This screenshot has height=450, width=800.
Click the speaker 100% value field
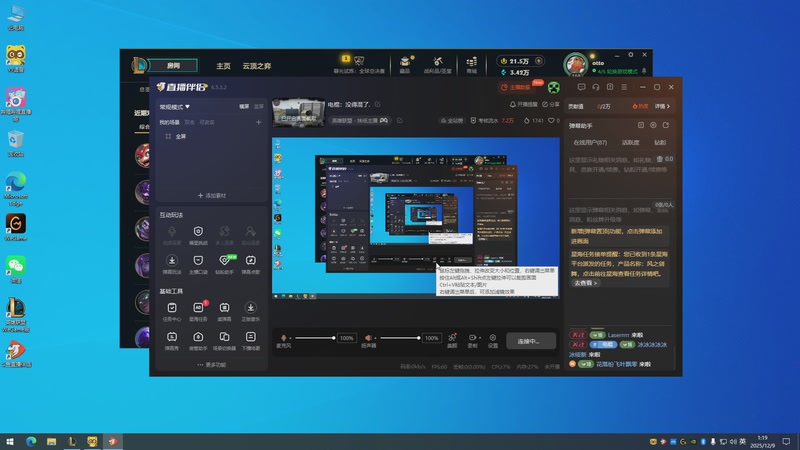pyautogui.click(x=432, y=338)
